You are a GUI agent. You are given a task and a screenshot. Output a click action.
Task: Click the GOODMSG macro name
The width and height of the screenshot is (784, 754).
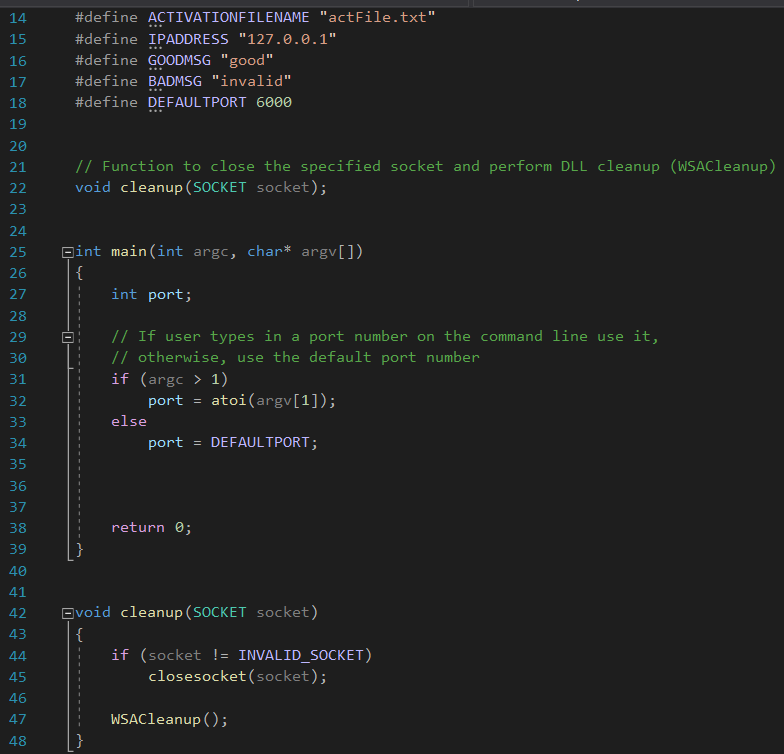[x=179, y=60]
